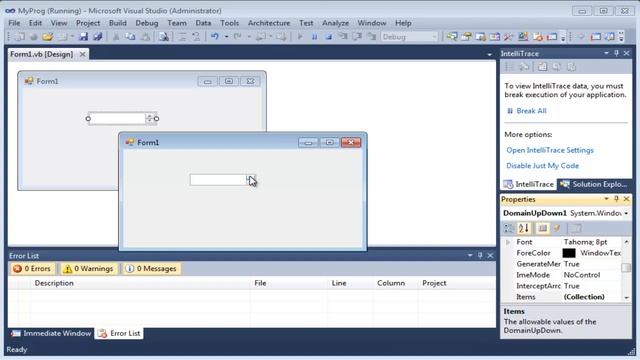The height and width of the screenshot is (360, 640).
Task: Open the Architecture menu
Action: [x=269, y=23]
